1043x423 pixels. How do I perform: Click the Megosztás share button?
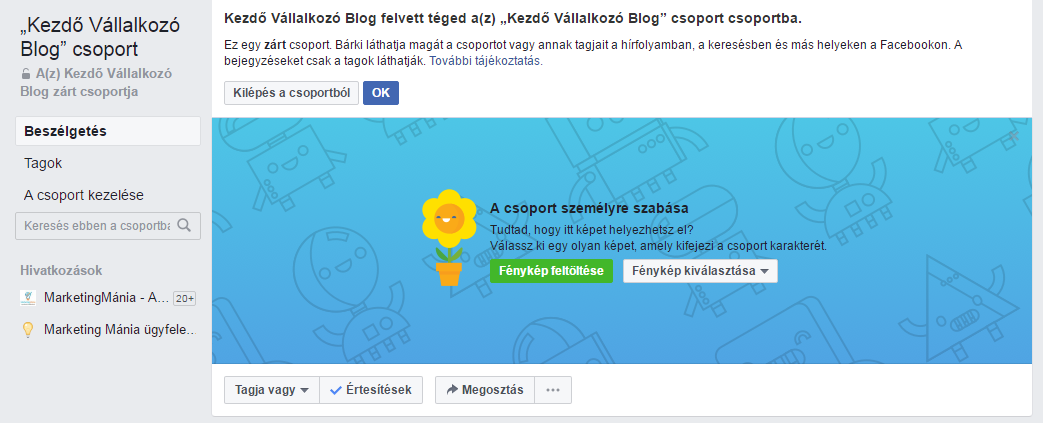click(485, 390)
